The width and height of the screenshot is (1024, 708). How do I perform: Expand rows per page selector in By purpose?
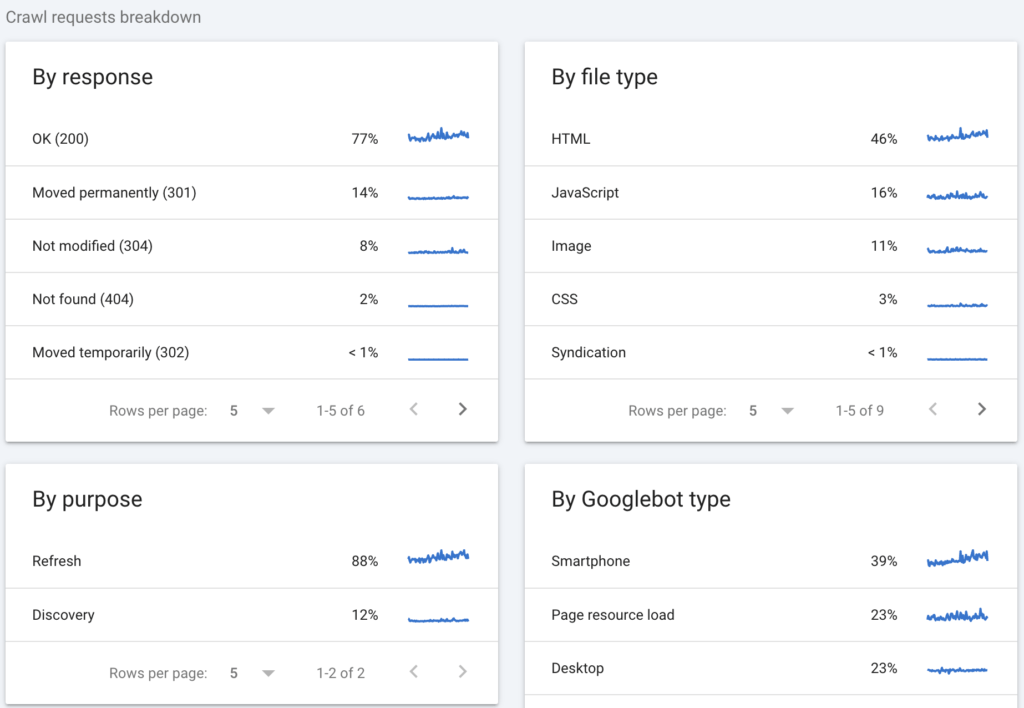[x=251, y=673]
